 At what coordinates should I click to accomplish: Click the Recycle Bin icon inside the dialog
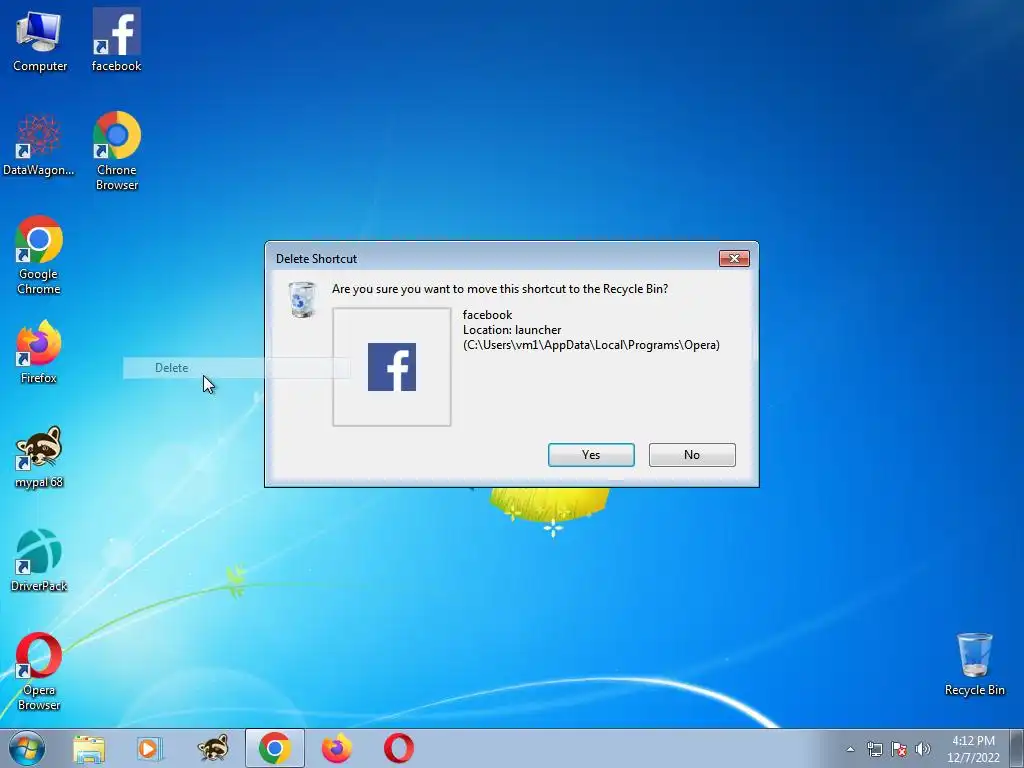coord(302,300)
